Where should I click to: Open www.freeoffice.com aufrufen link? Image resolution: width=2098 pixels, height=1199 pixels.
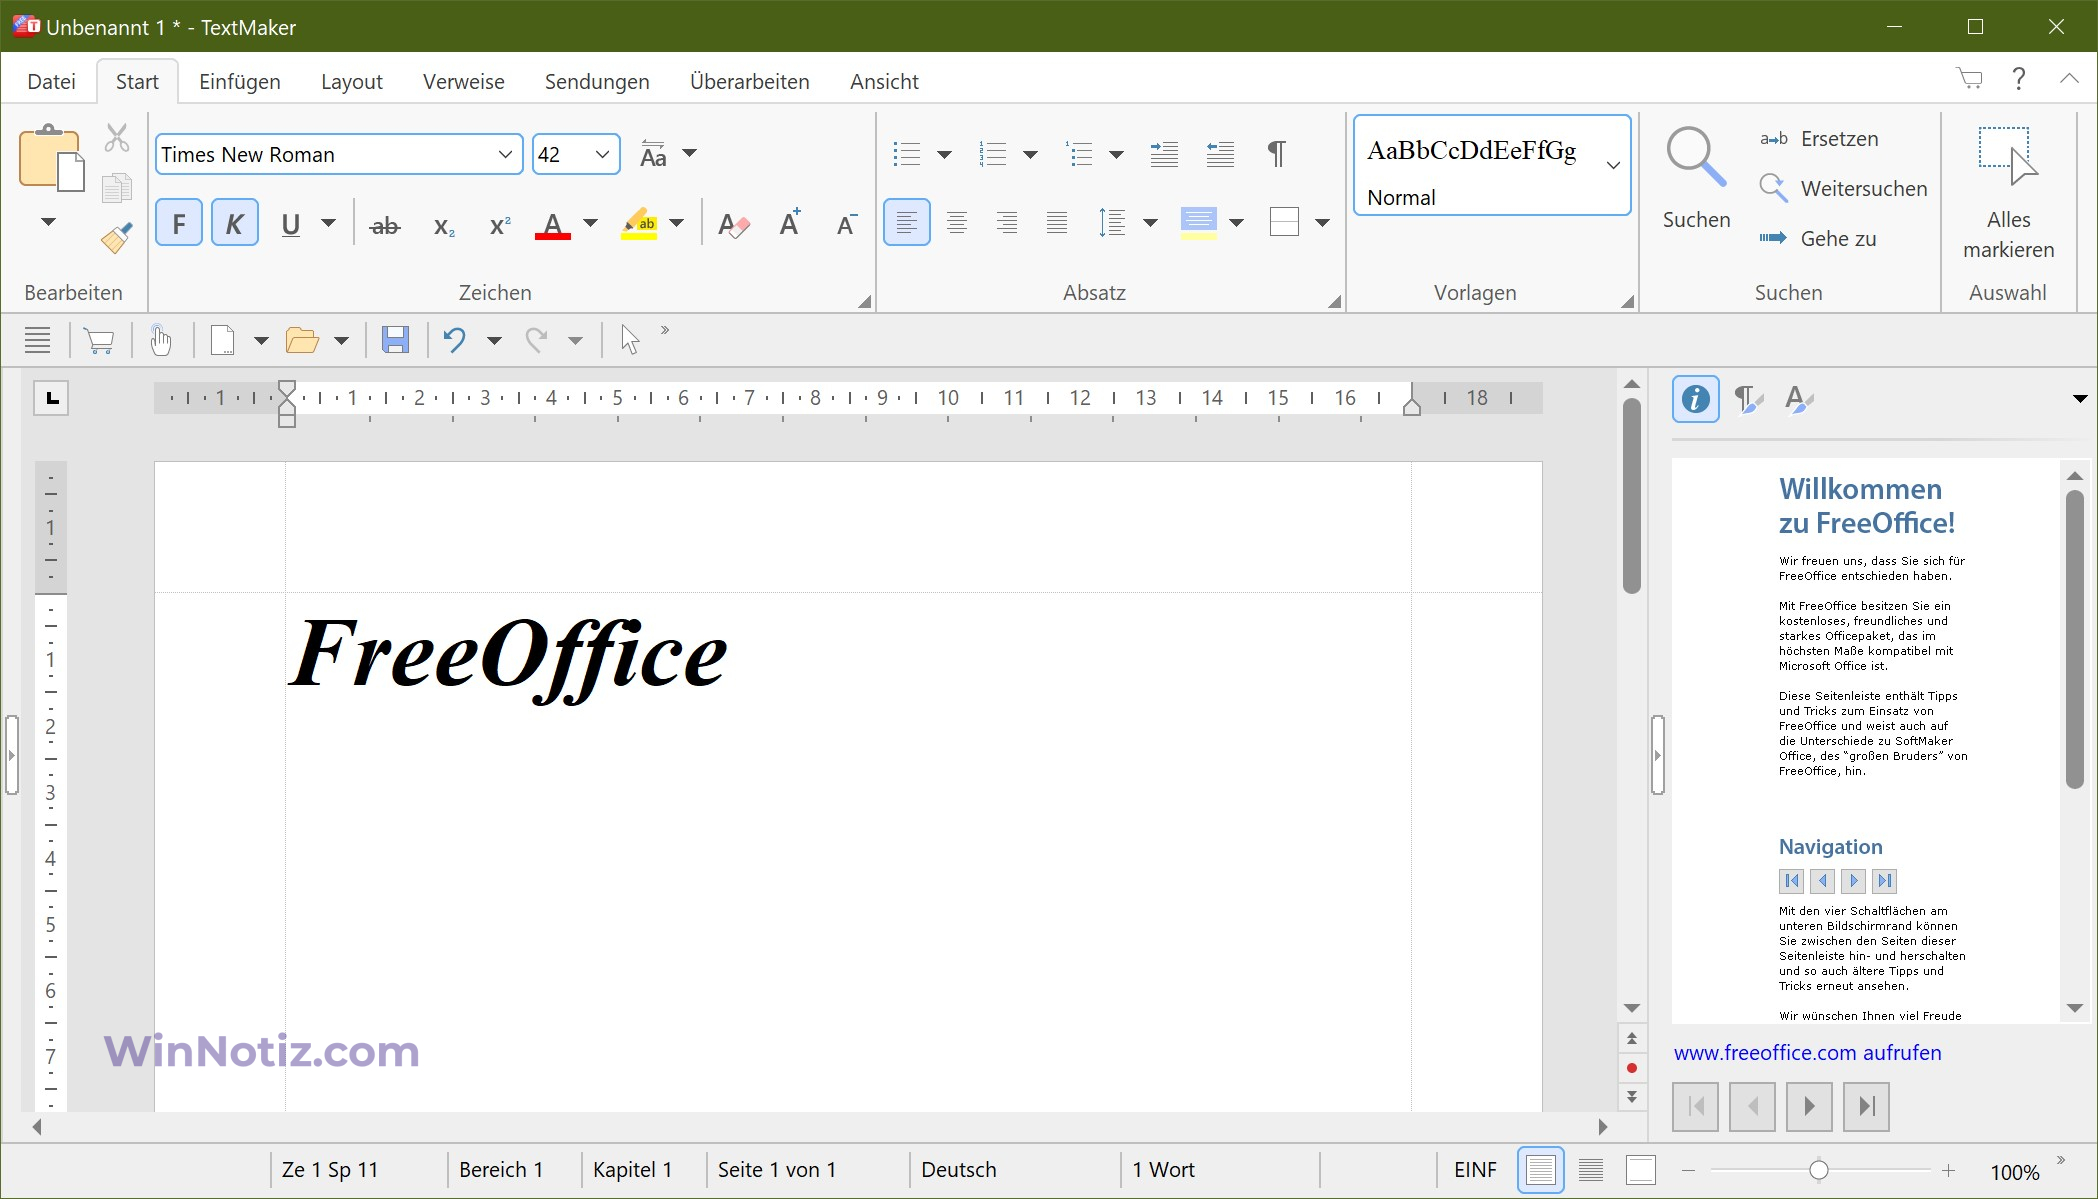point(1807,1052)
